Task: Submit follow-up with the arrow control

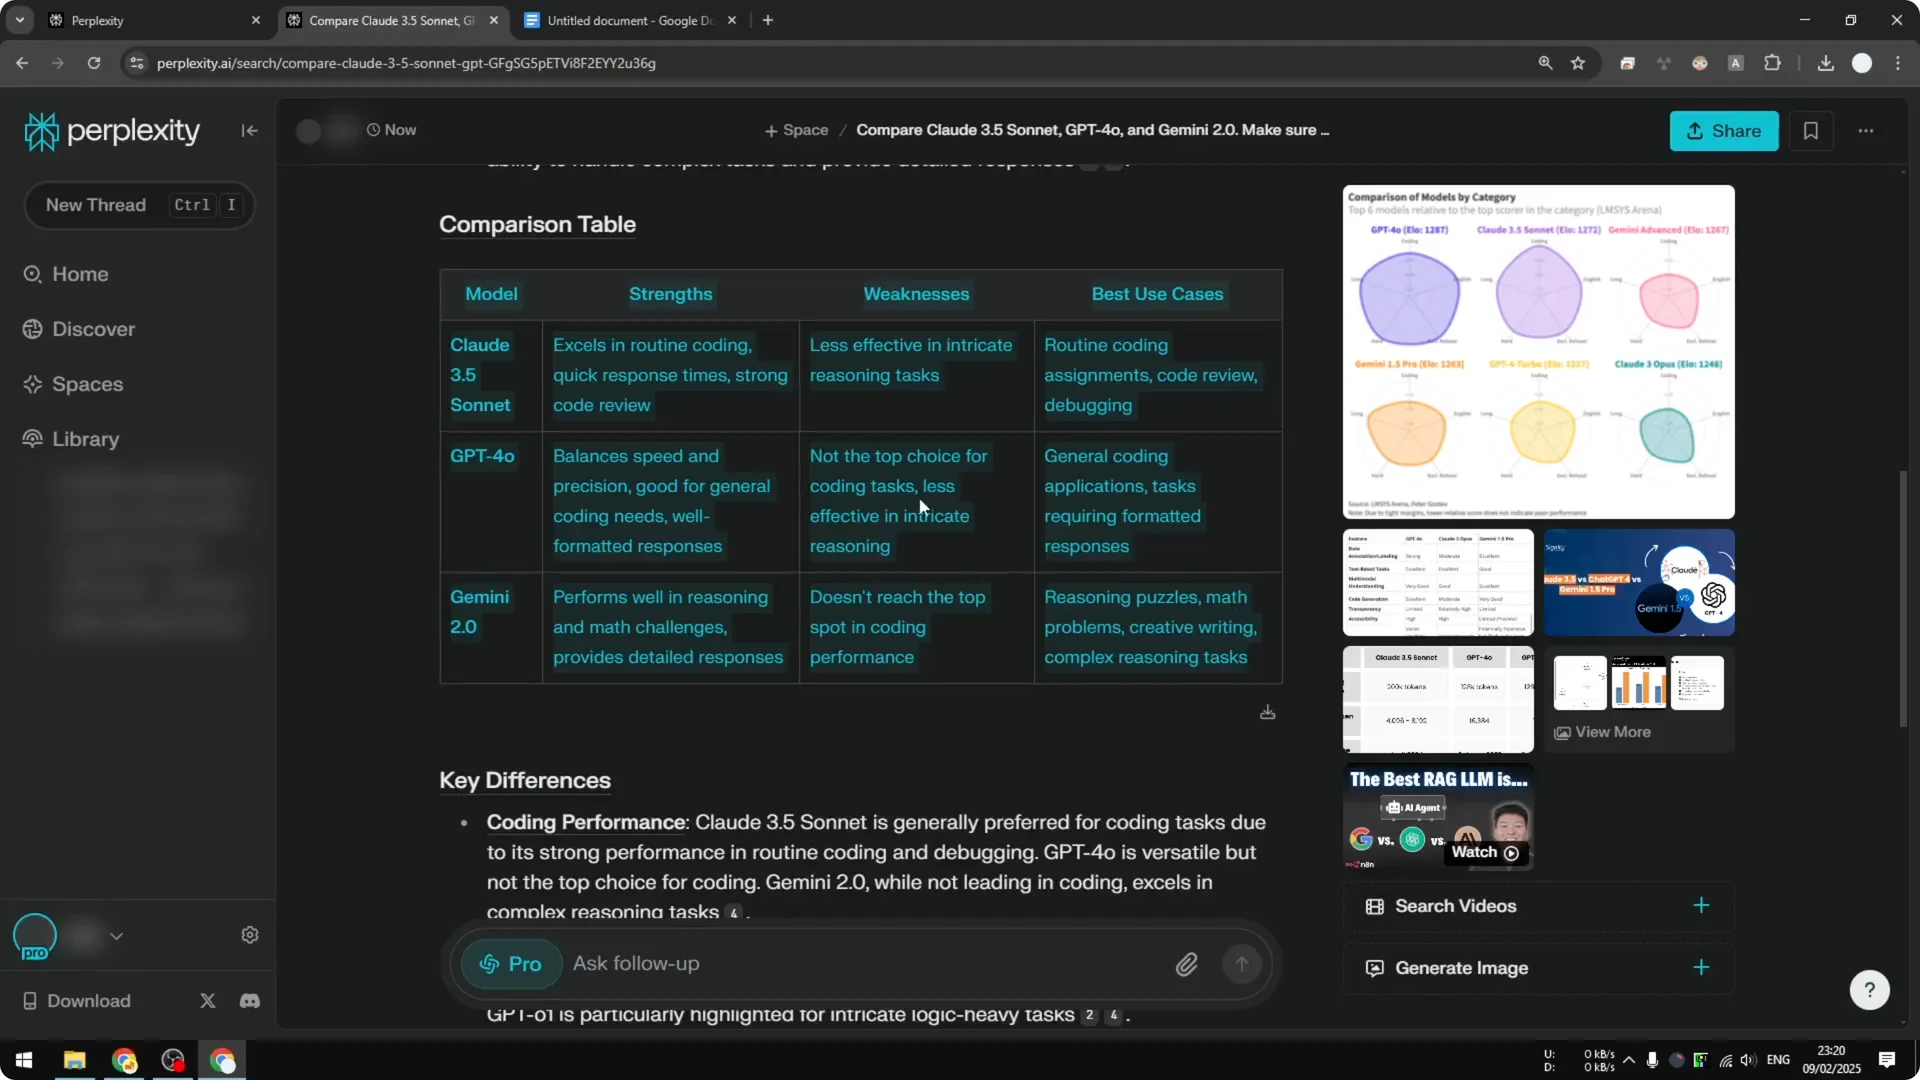Action: (x=1242, y=963)
